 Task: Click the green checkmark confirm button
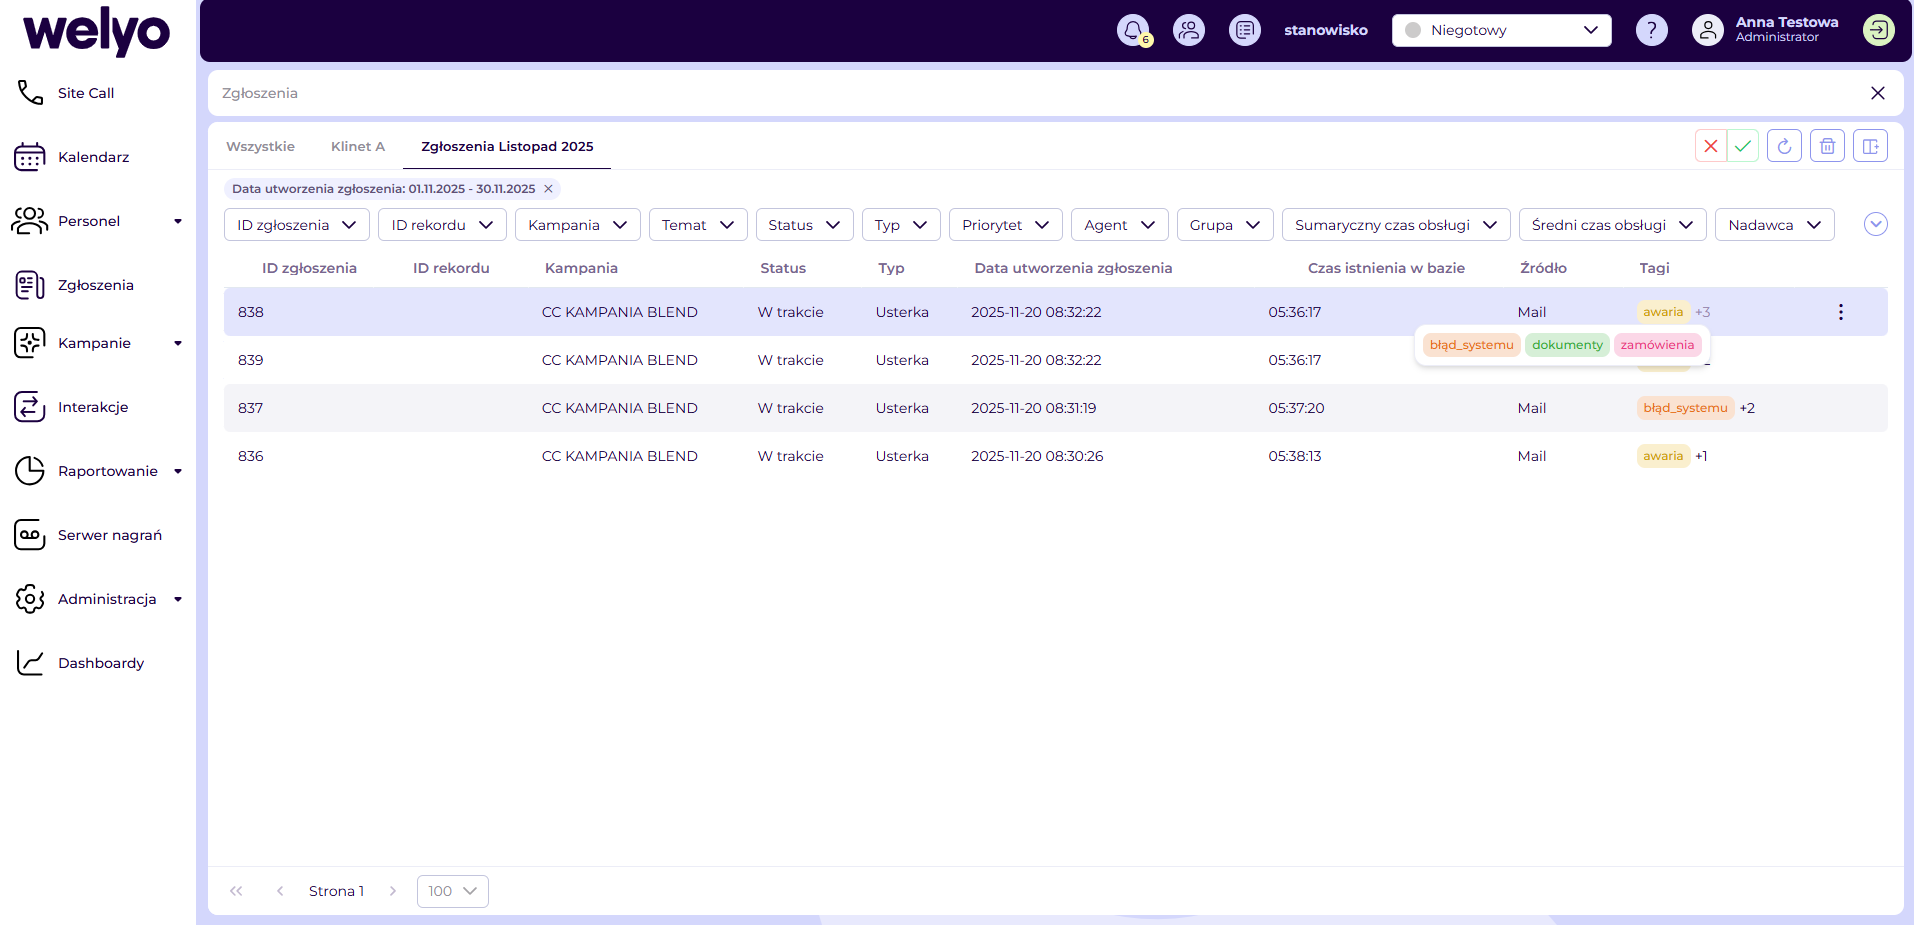(x=1743, y=146)
